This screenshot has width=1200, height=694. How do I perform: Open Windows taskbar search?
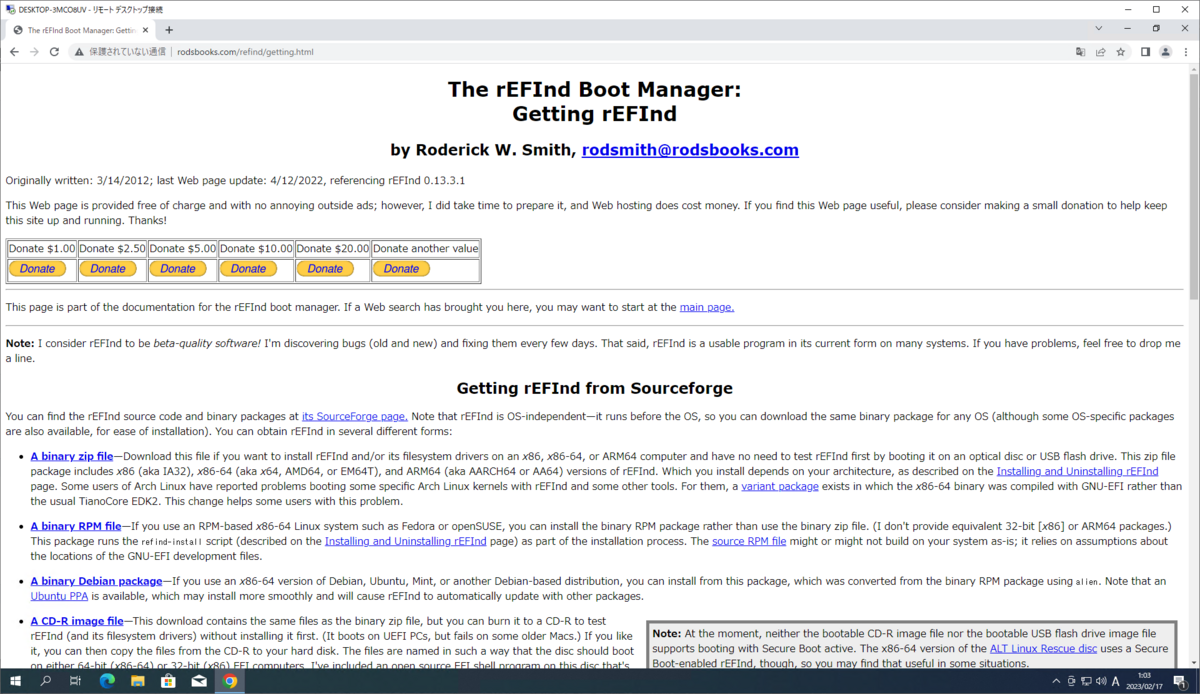(46, 681)
